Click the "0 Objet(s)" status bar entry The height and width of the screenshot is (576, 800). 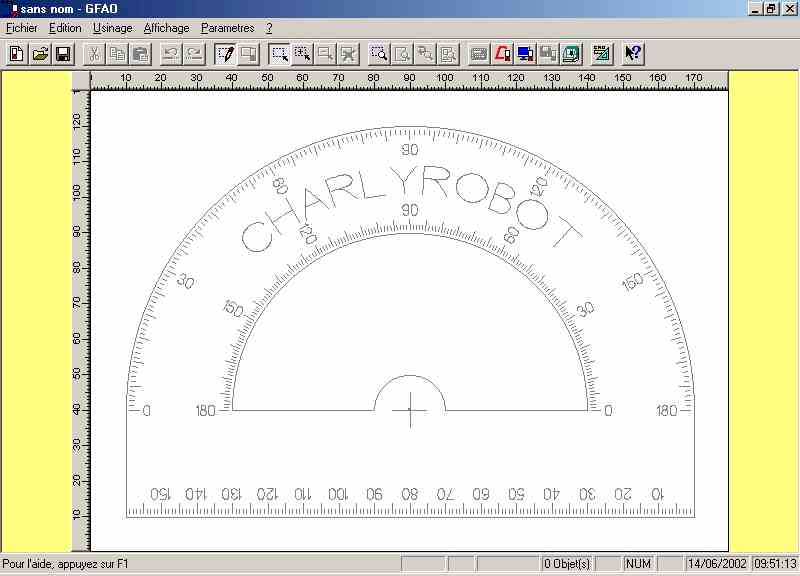[x=566, y=564]
